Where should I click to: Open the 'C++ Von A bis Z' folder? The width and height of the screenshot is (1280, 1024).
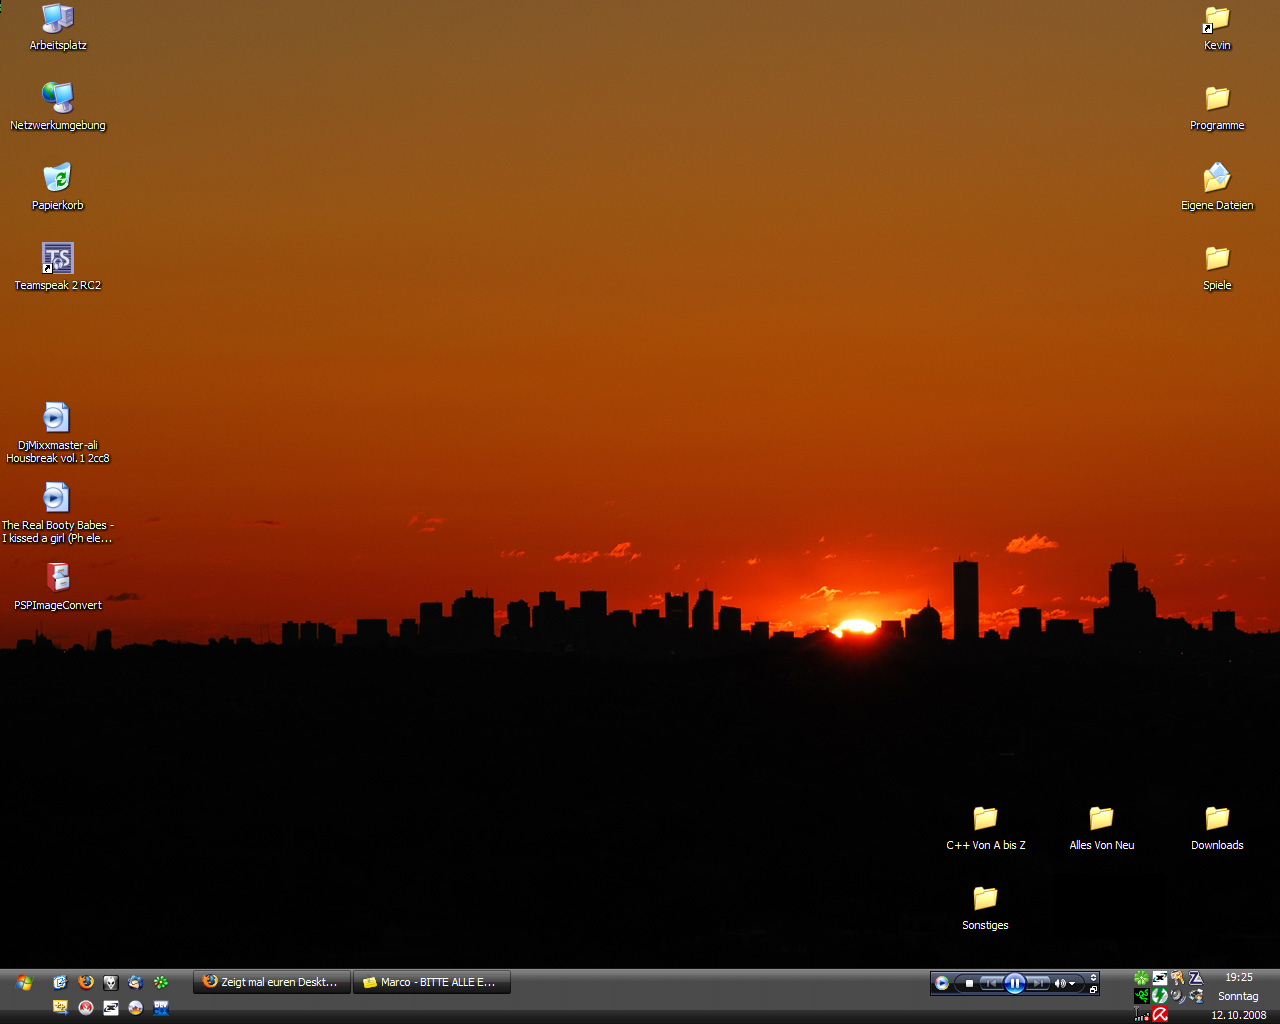pos(985,819)
